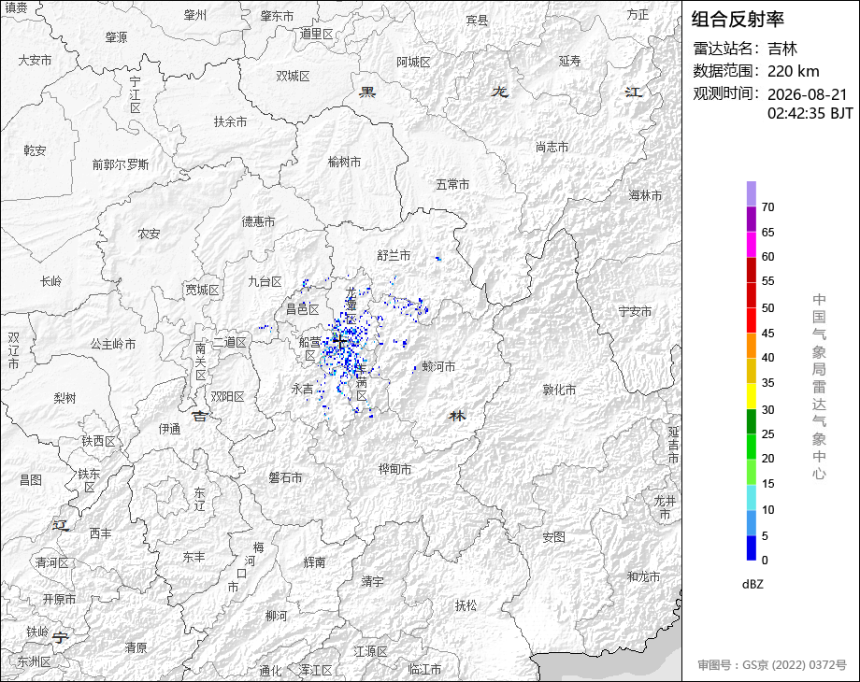Click the black cross radar station marker
Viewport: 860px width, 682px height.
click(x=340, y=341)
